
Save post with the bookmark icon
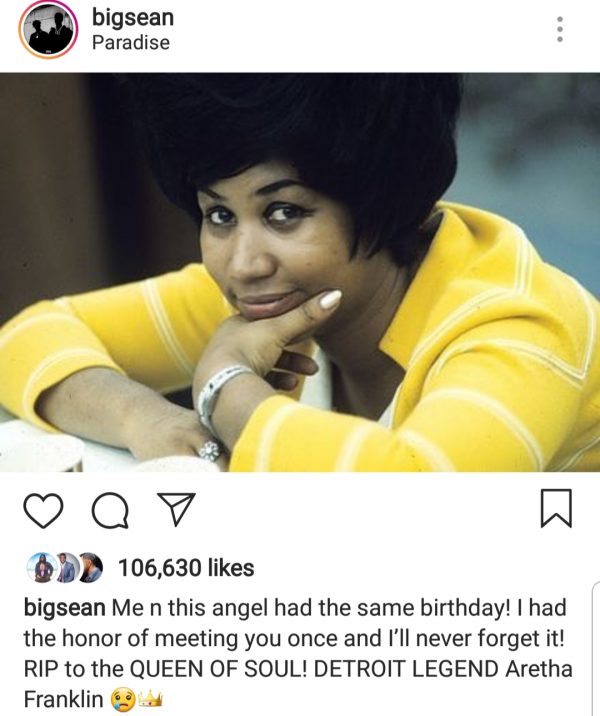tap(556, 507)
